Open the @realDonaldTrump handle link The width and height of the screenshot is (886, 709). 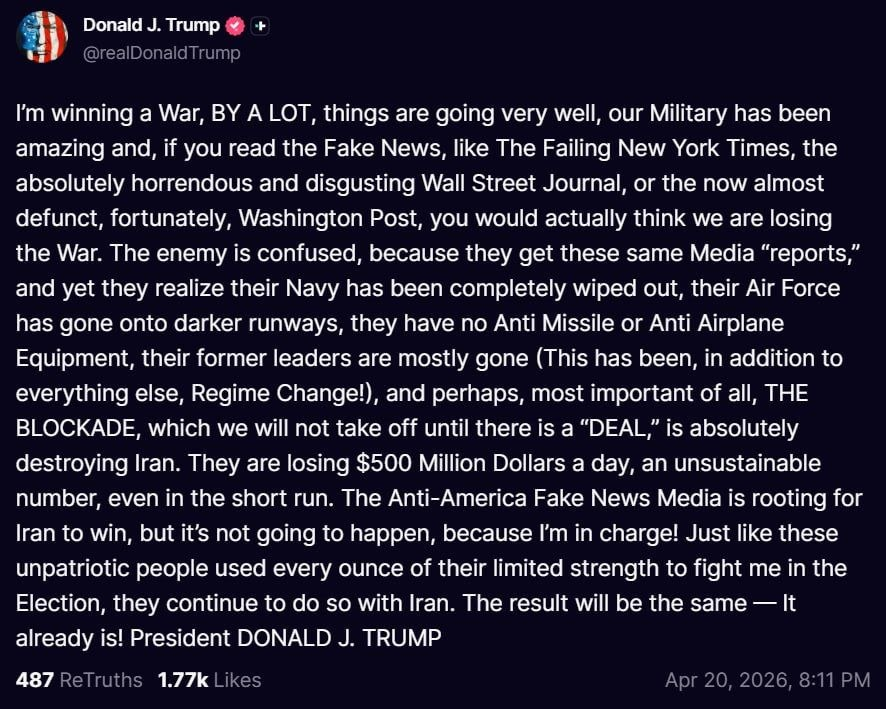click(x=161, y=53)
